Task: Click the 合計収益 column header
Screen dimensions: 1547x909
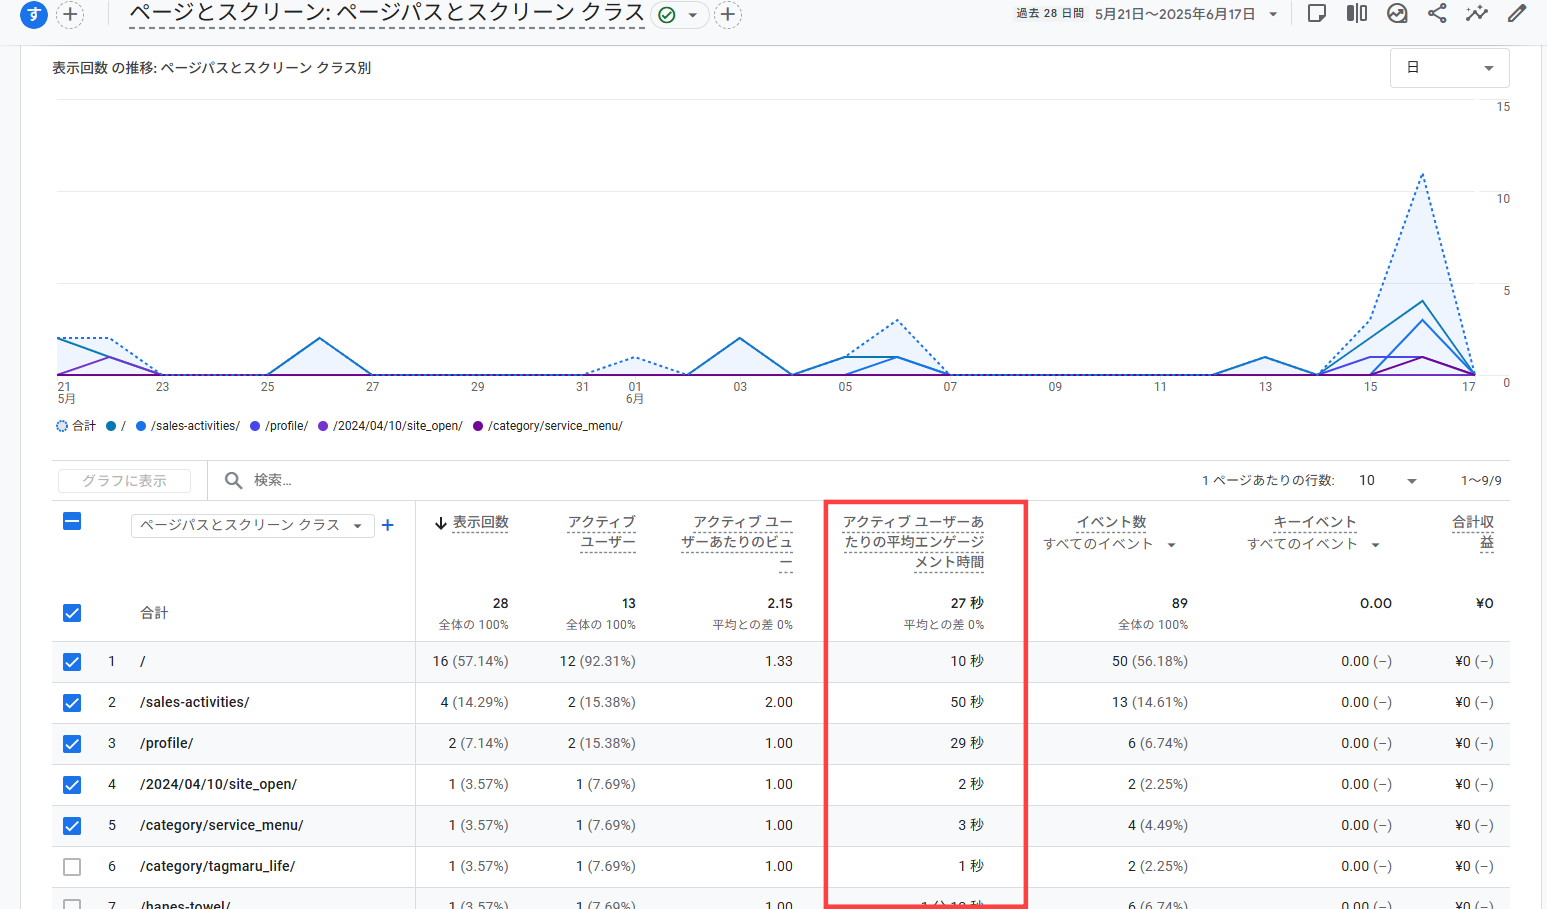Action: click(x=1474, y=532)
